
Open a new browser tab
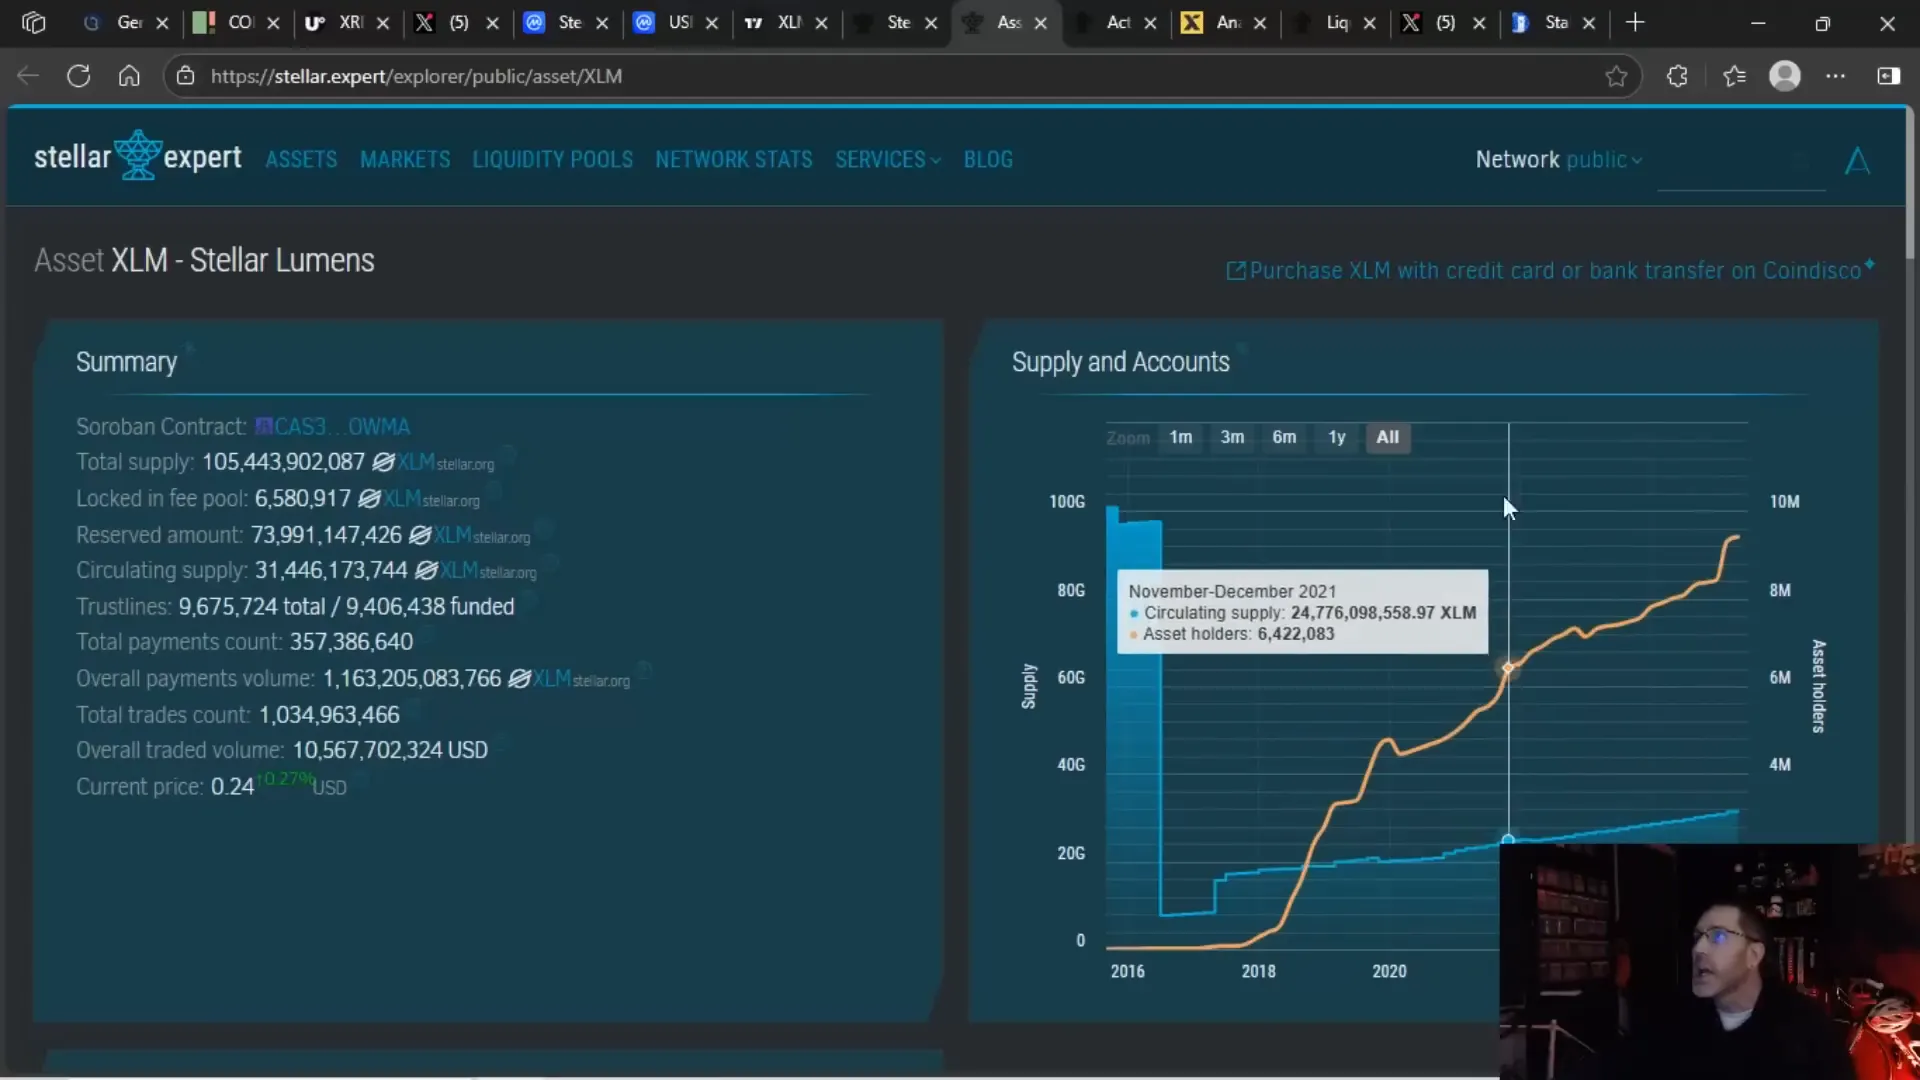tap(1635, 22)
